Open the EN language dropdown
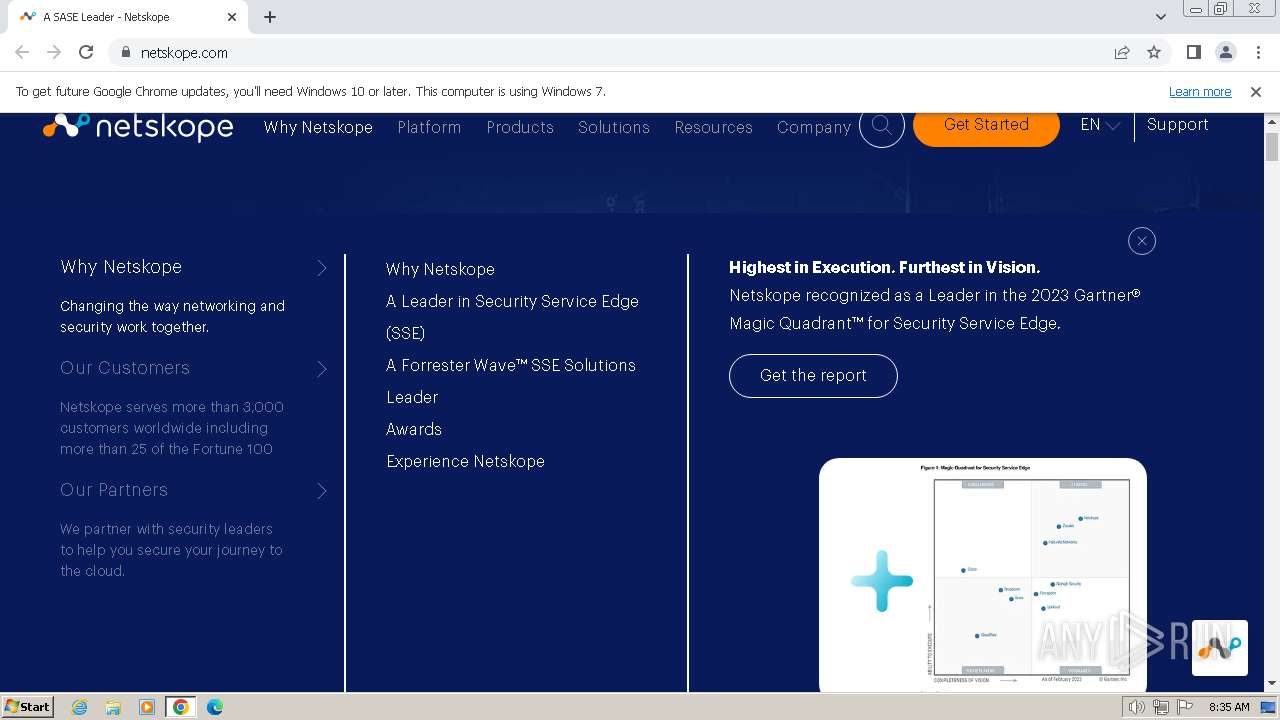Viewport: 1280px width, 720px height. click(1100, 125)
